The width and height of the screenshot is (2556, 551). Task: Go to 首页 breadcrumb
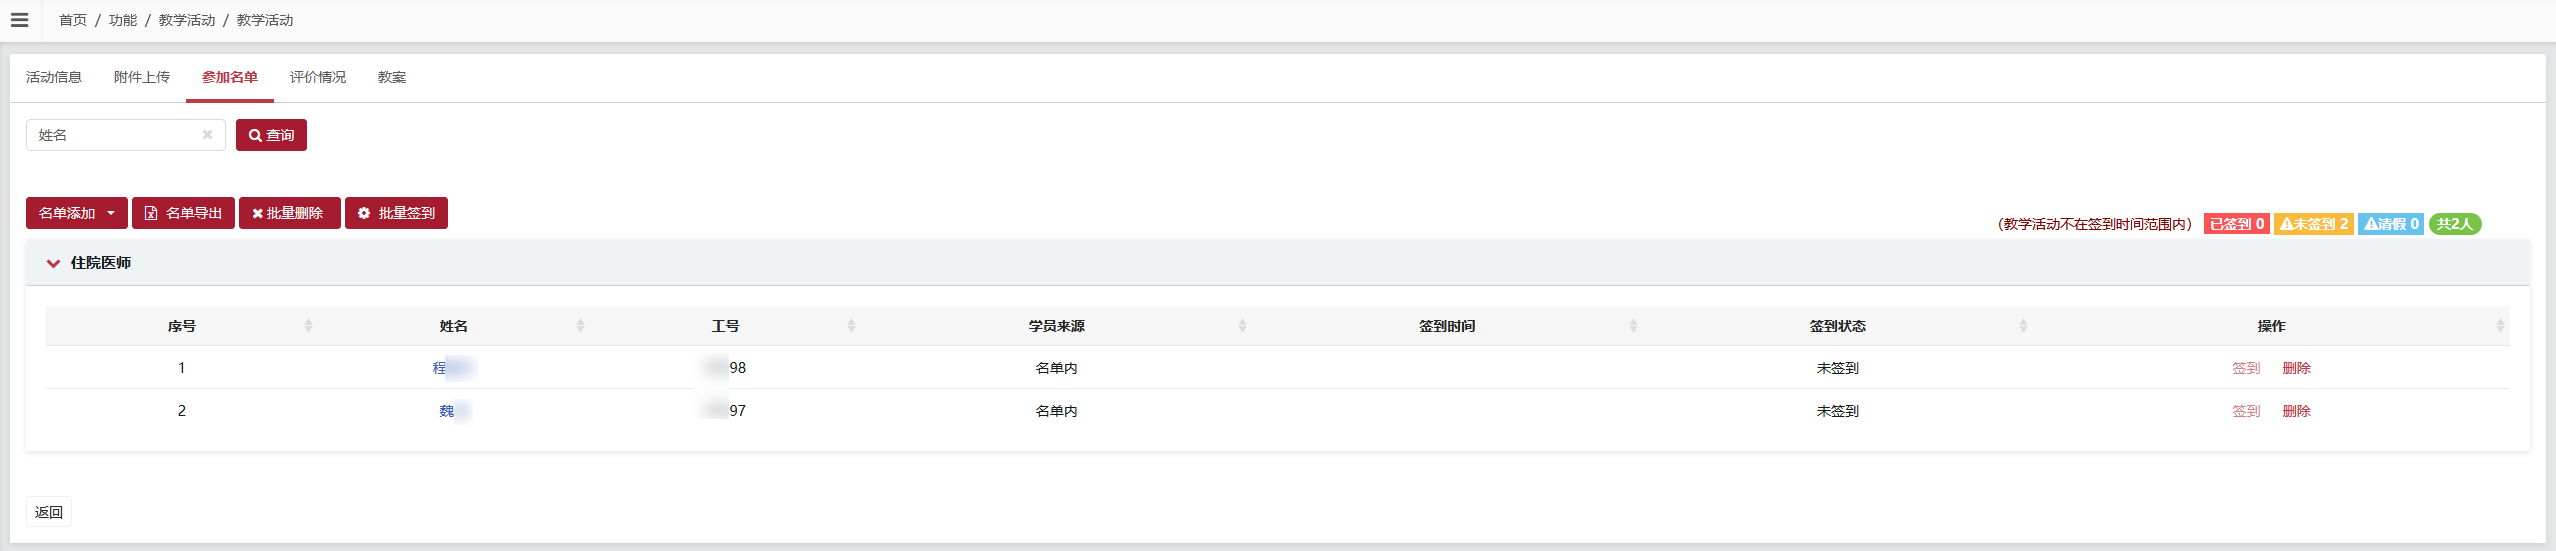pos(73,20)
